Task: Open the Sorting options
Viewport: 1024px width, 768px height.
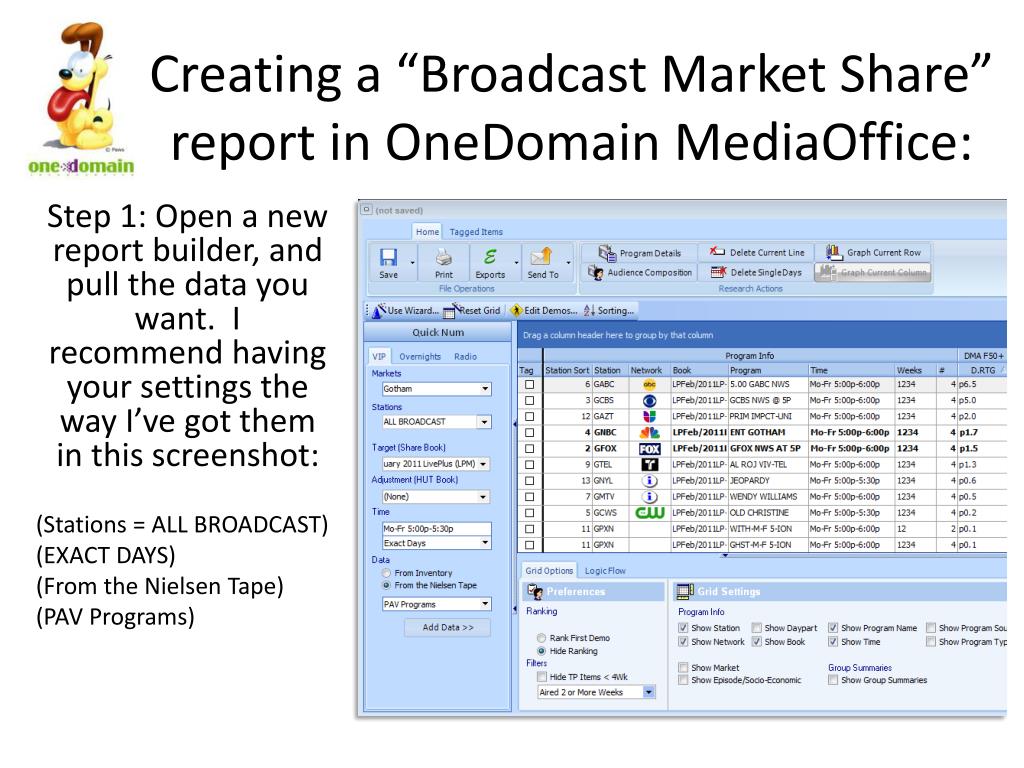Action: 609,311
